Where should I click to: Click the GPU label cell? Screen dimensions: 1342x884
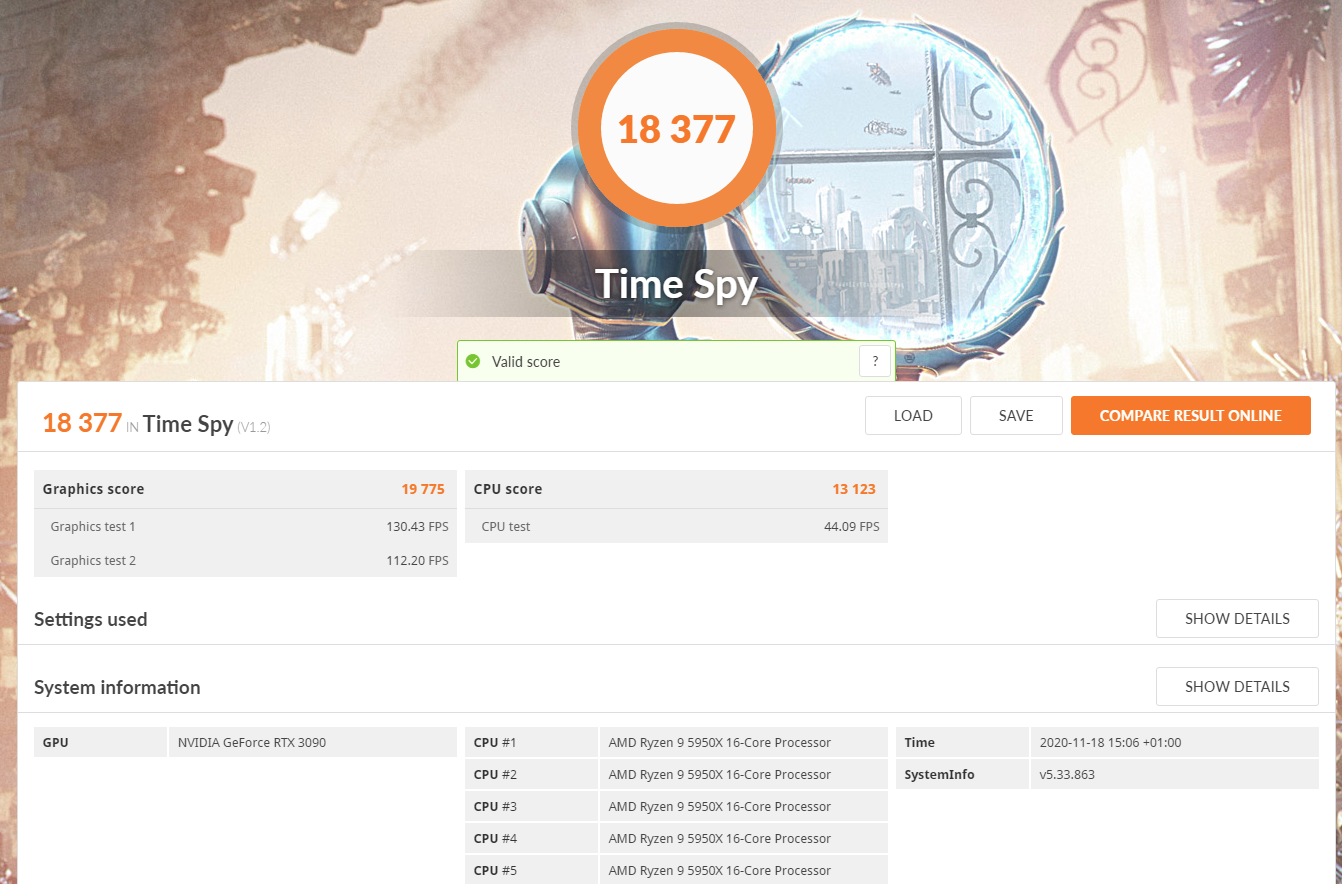coord(100,743)
